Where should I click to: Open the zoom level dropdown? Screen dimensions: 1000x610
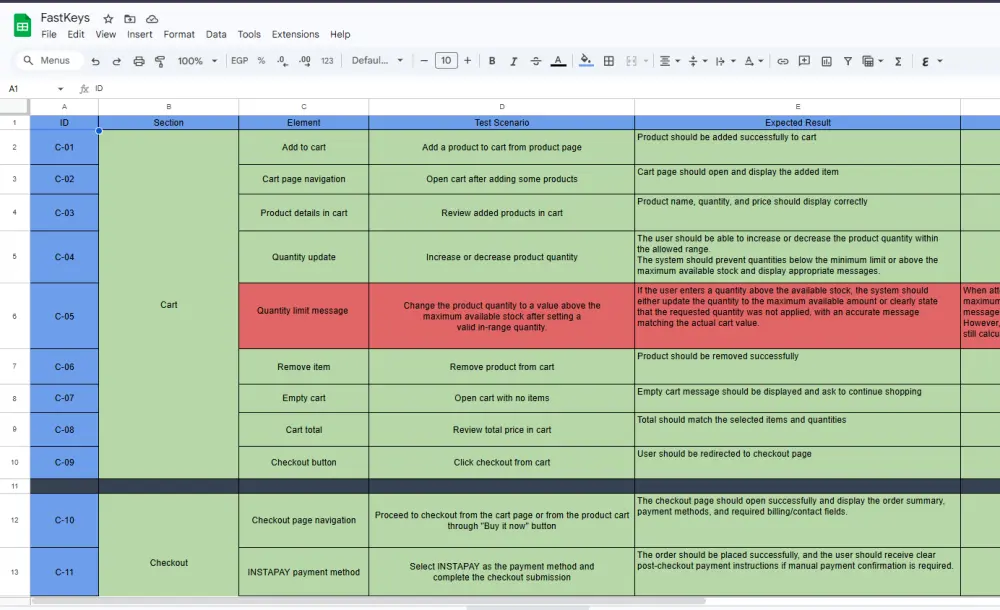(x=198, y=61)
